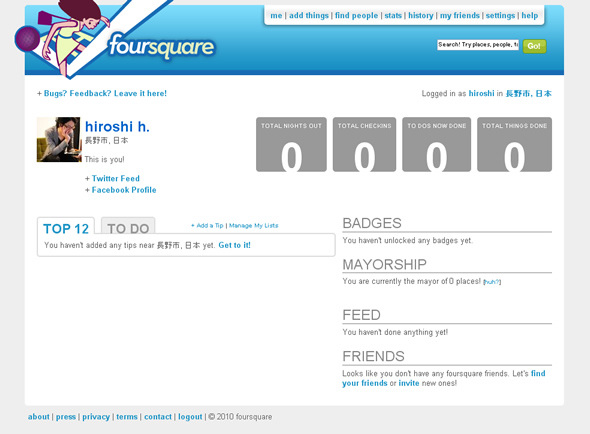Click the FEED section heading
Image resolution: width=590 pixels, height=434 pixels.
tap(362, 315)
